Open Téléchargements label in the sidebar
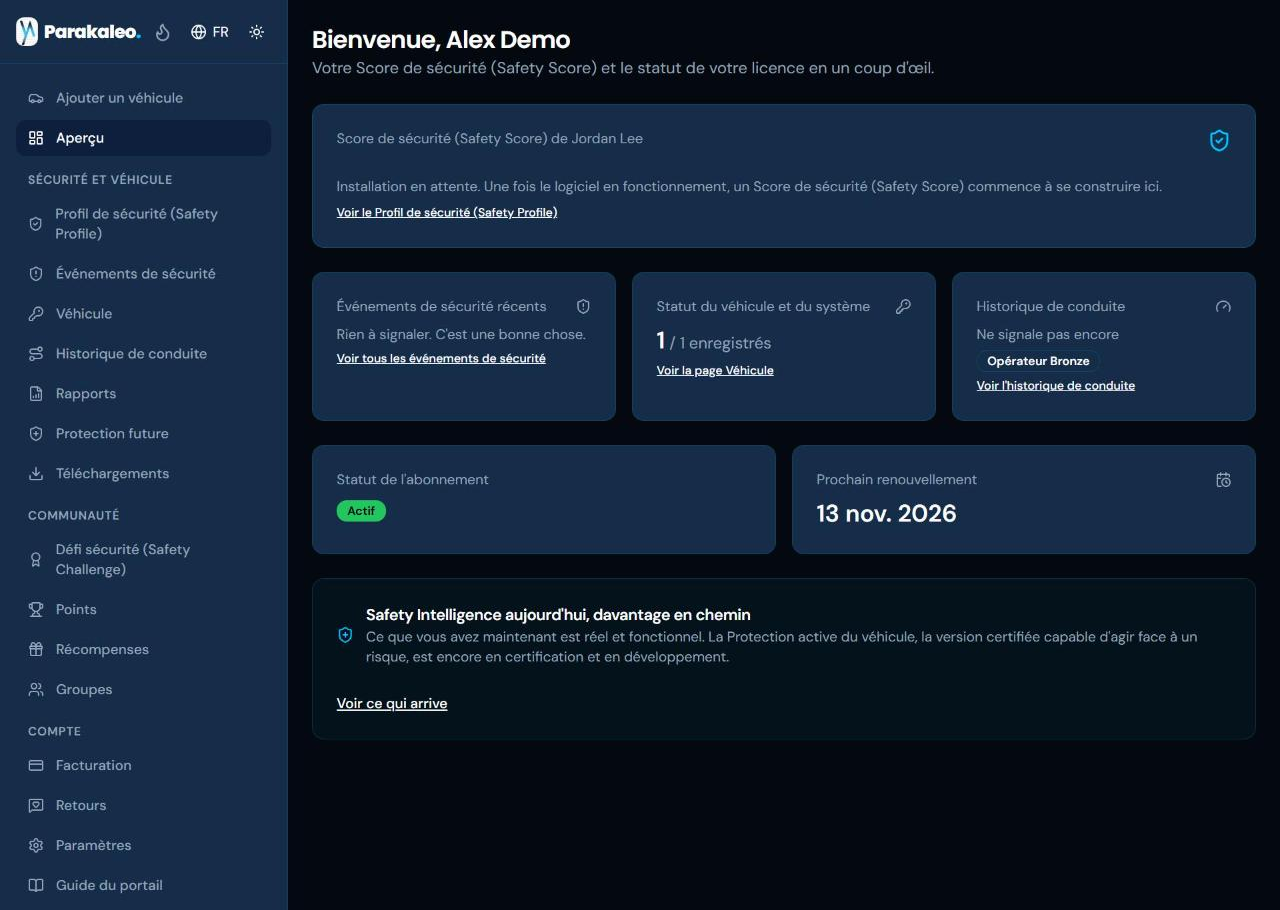Image resolution: width=1280 pixels, height=910 pixels. (x=112, y=474)
